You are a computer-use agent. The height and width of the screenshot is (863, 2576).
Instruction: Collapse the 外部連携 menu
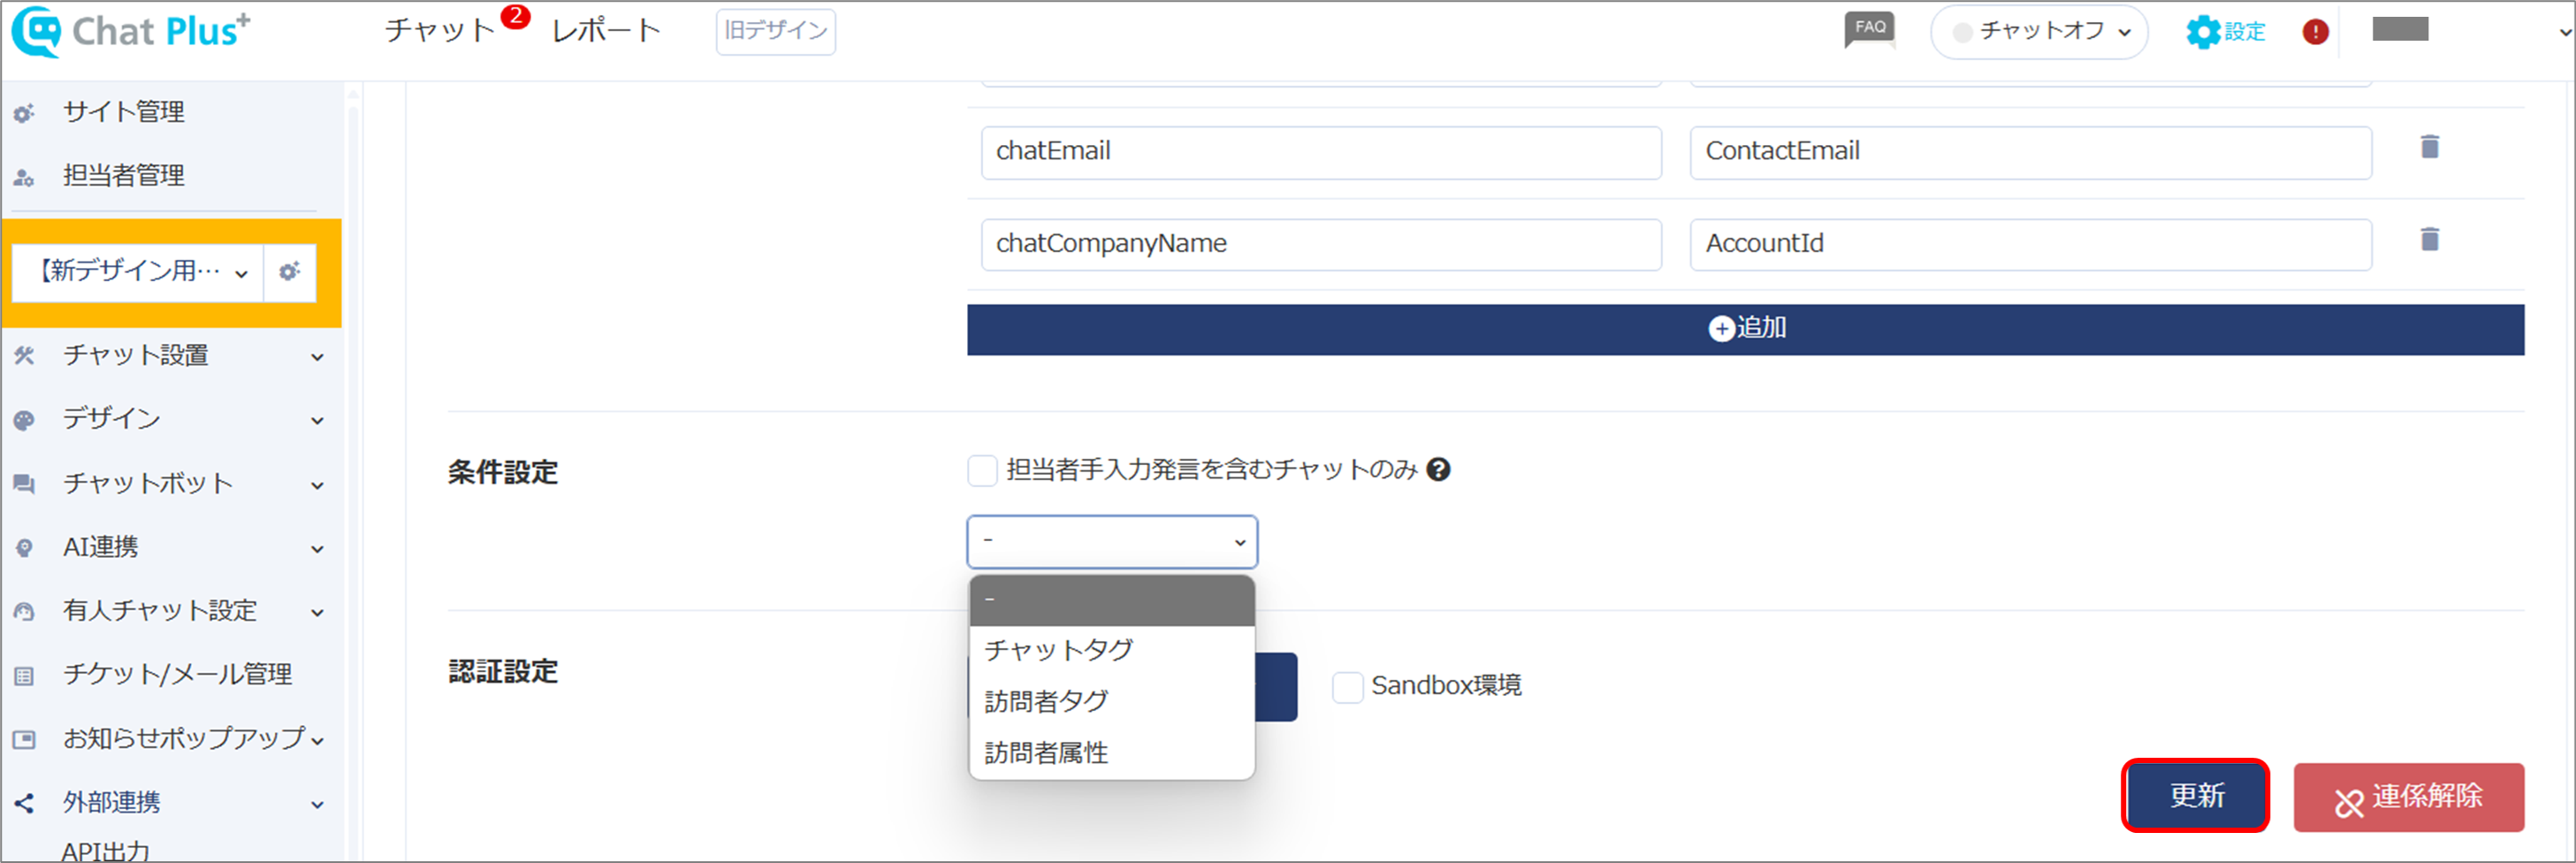pos(317,805)
